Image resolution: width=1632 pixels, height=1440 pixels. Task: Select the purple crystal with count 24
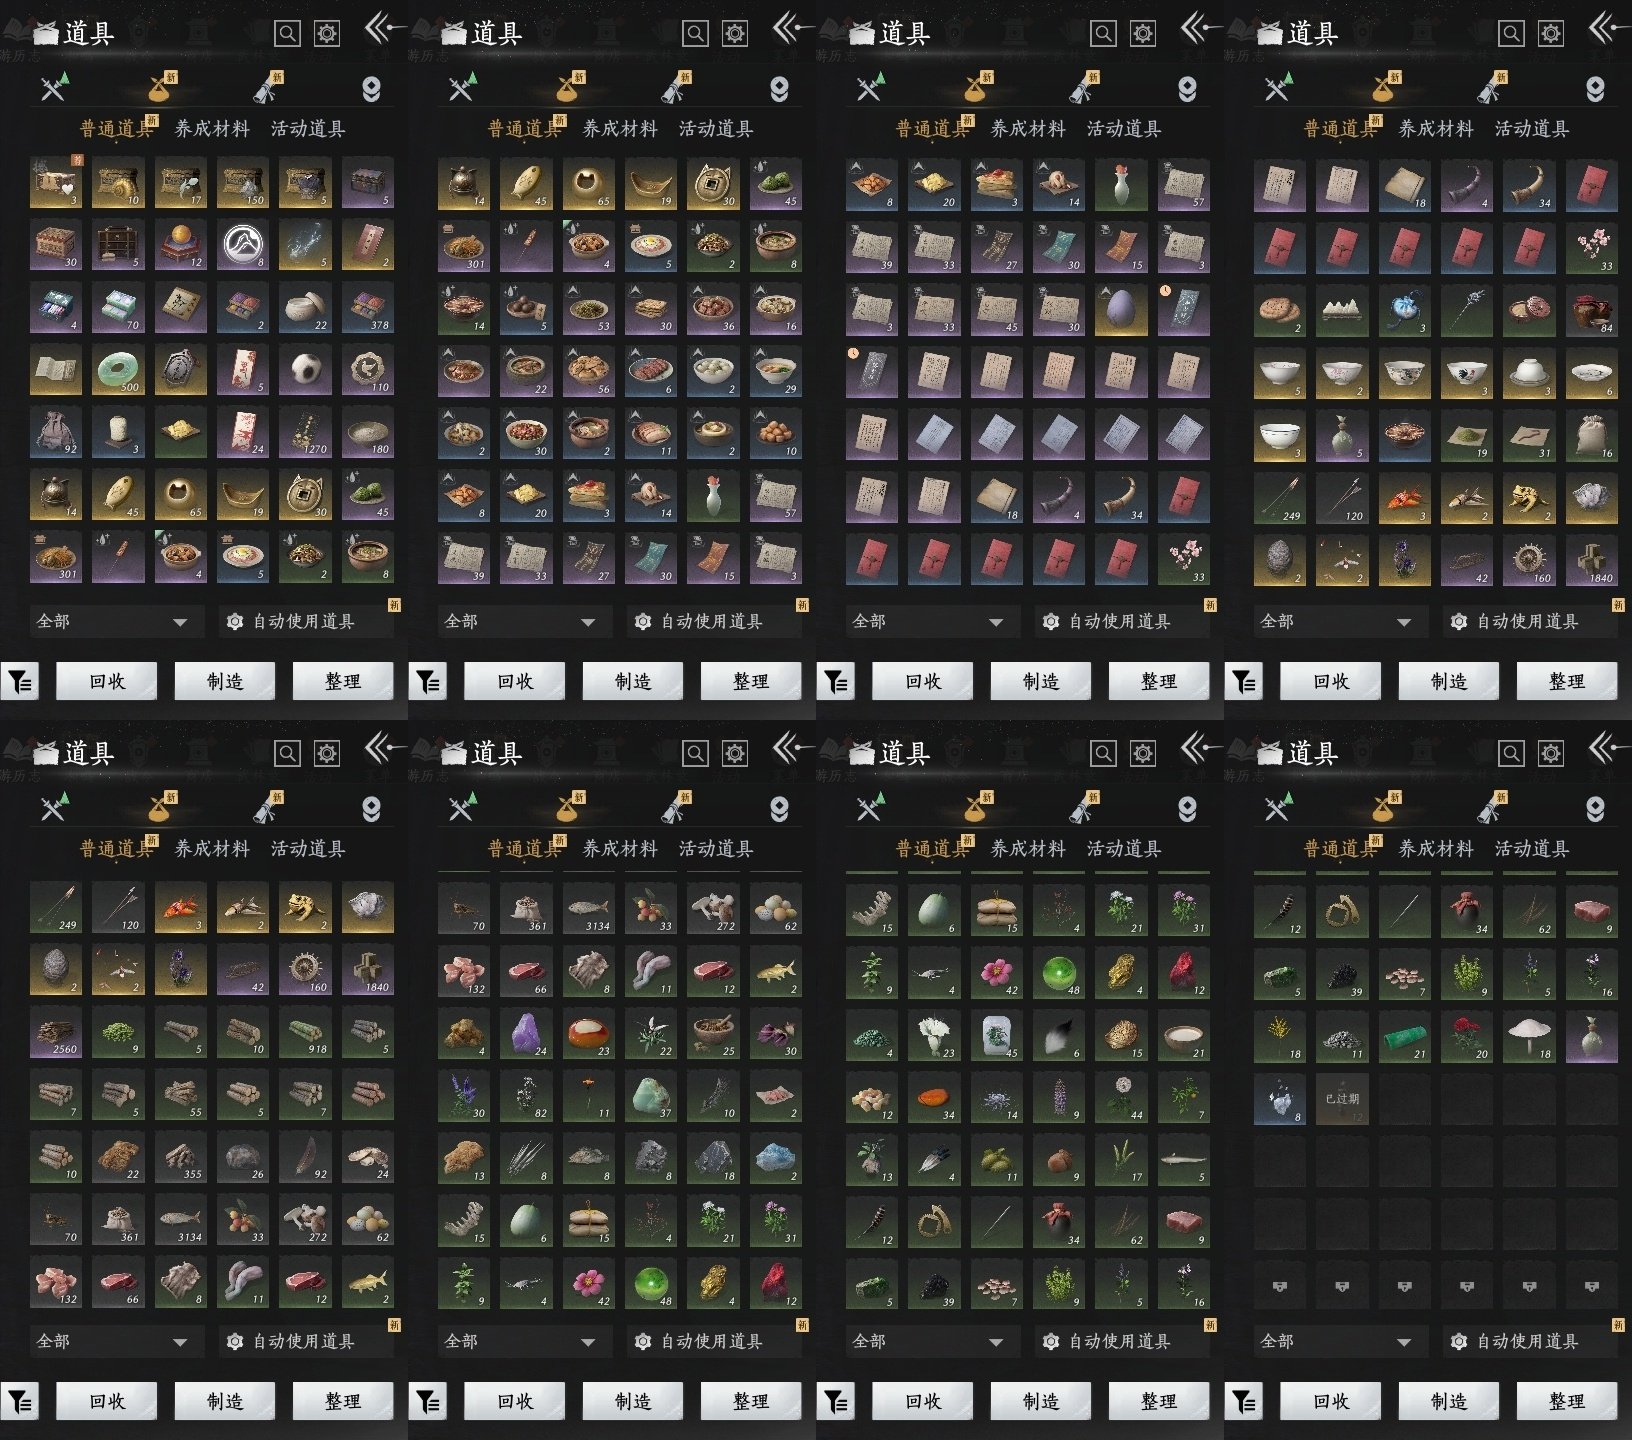tap(526, 1035)
